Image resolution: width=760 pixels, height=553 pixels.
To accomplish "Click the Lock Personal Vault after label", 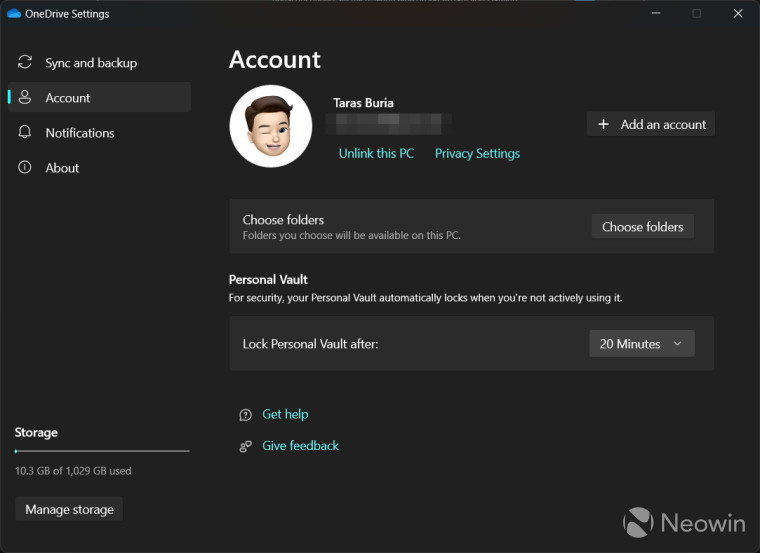I will pos(310,344).
